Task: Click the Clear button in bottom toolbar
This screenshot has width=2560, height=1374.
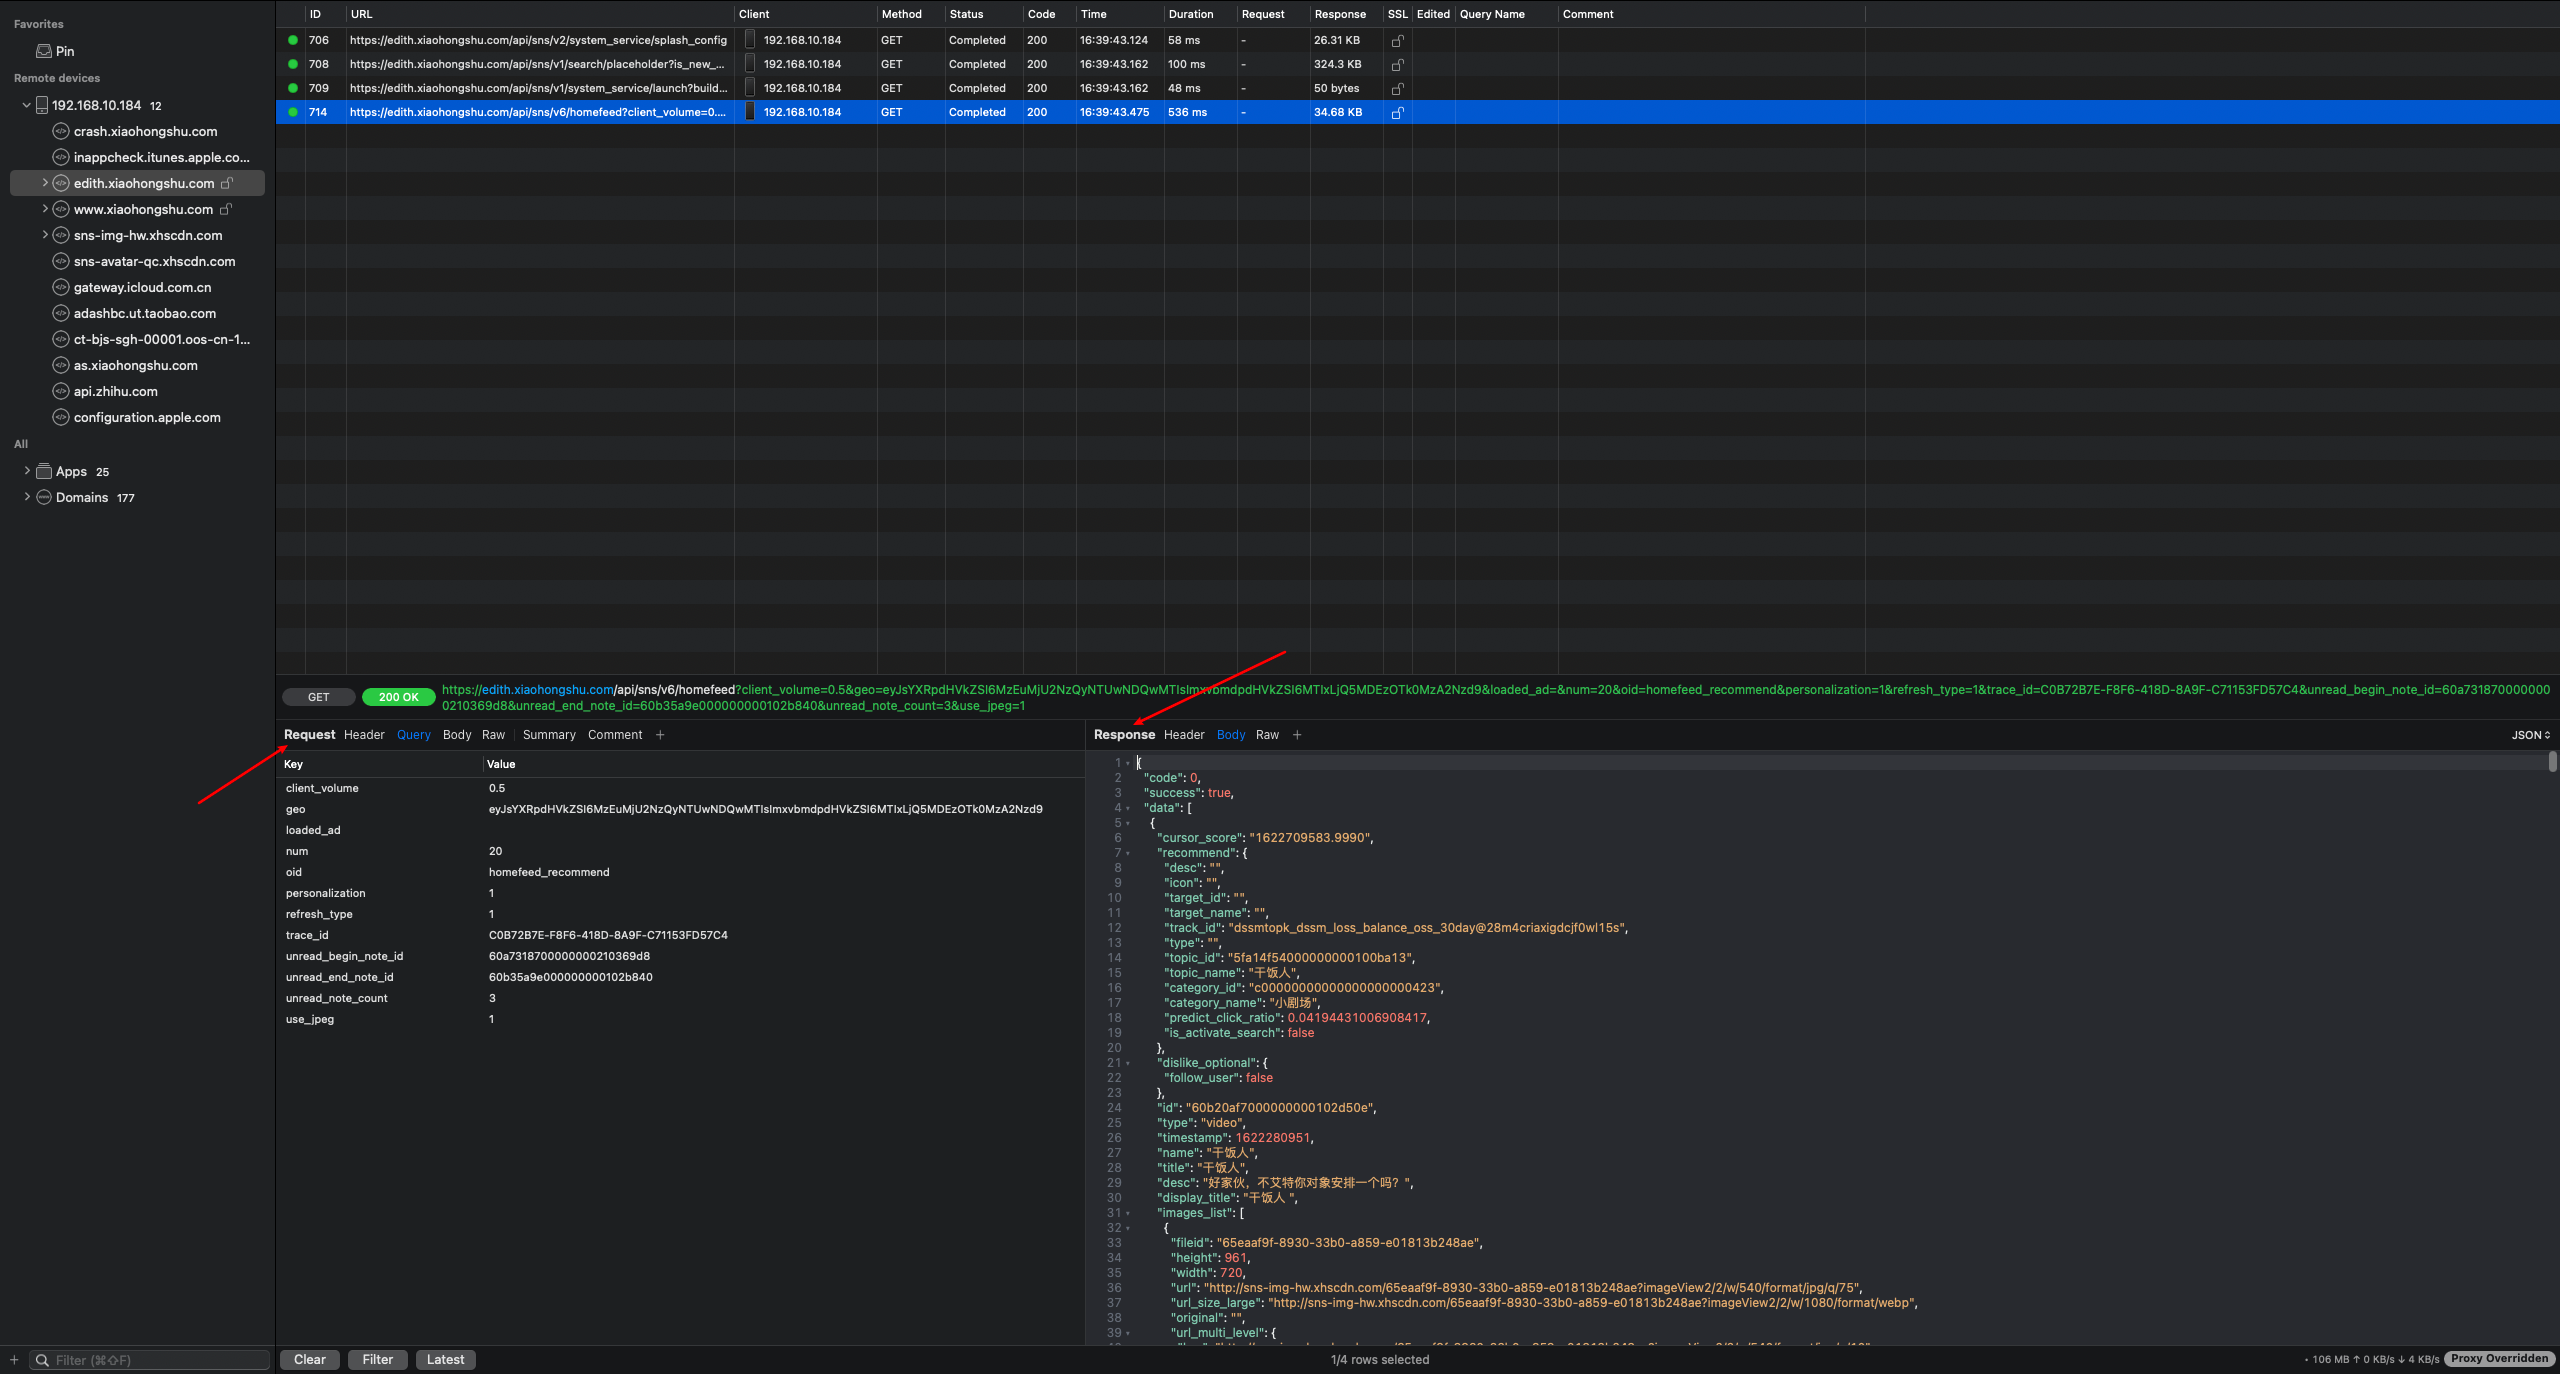Action: point(310,1359)
